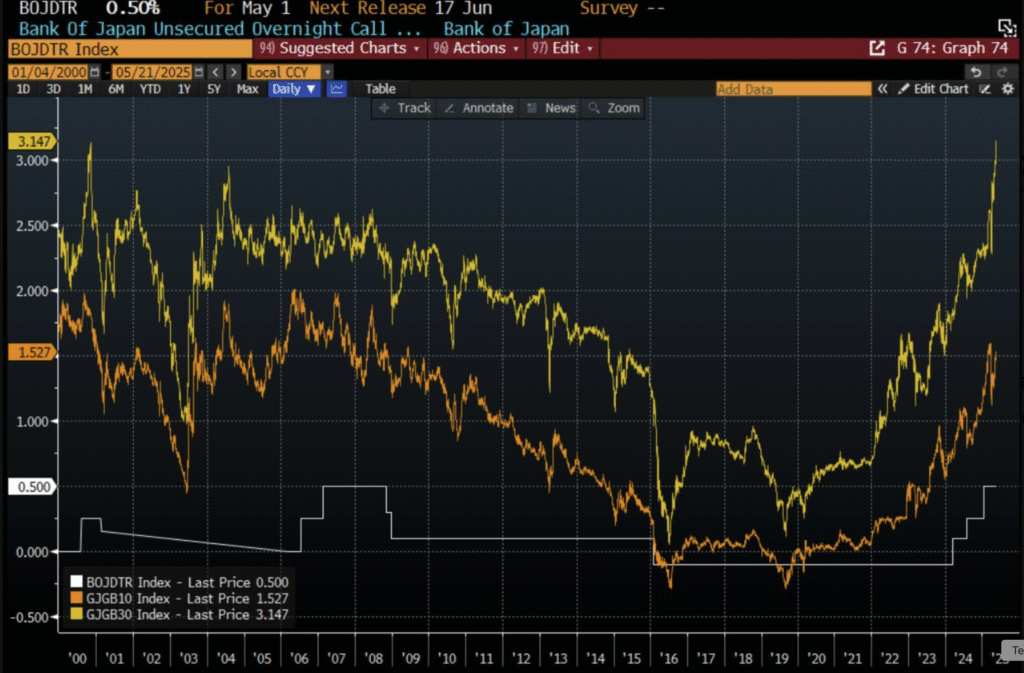Select the 1Y range tab
Image resolution: width=1024 pixels, height=673 pixels.
point(184,89)
